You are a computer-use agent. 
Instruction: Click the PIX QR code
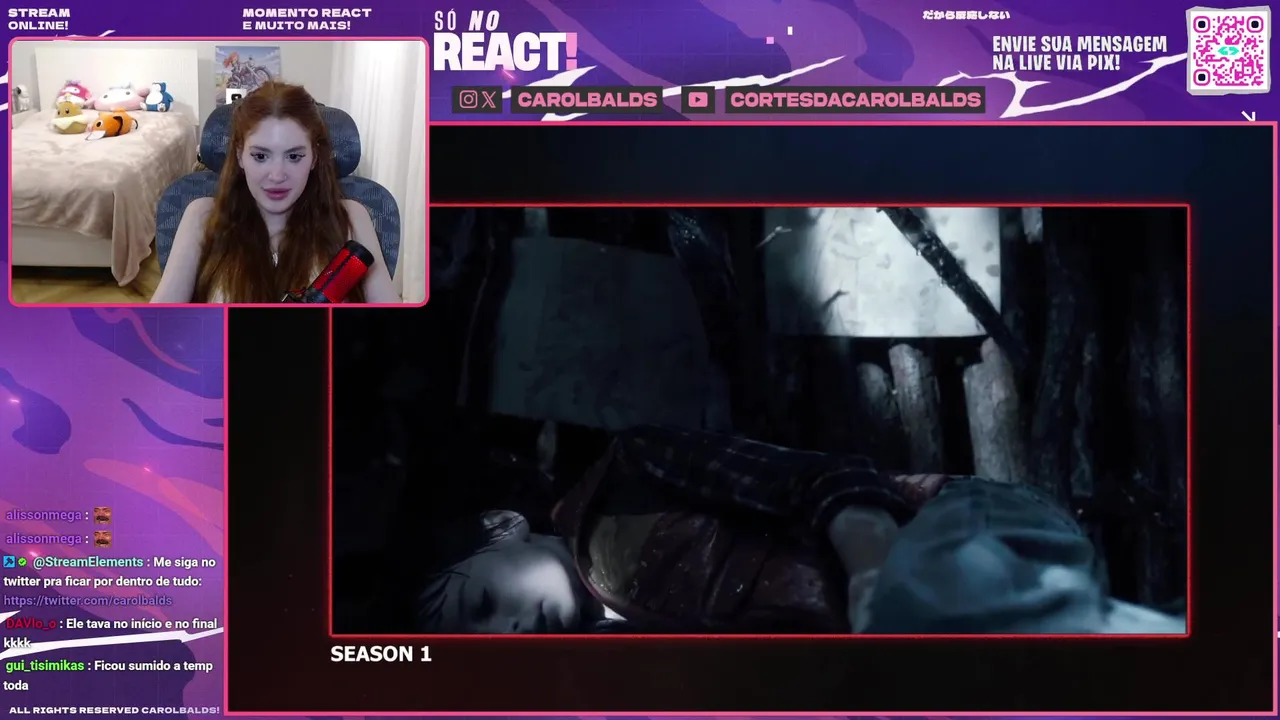click(1229, 50)
